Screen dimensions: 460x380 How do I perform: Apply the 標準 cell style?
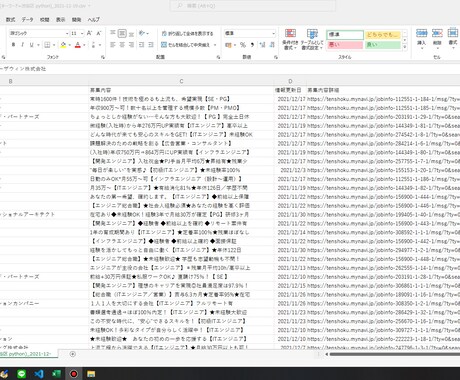pyautogui.click(x=345, y=35)
